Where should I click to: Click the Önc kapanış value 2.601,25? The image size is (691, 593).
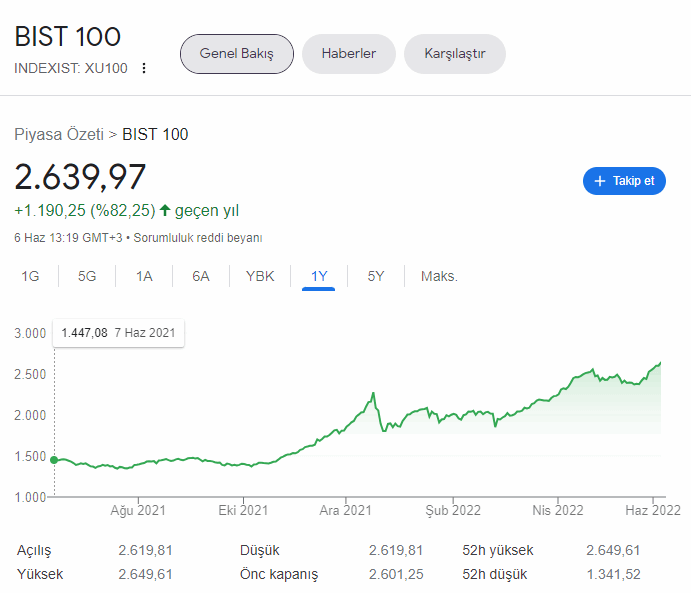pos(396,574)
